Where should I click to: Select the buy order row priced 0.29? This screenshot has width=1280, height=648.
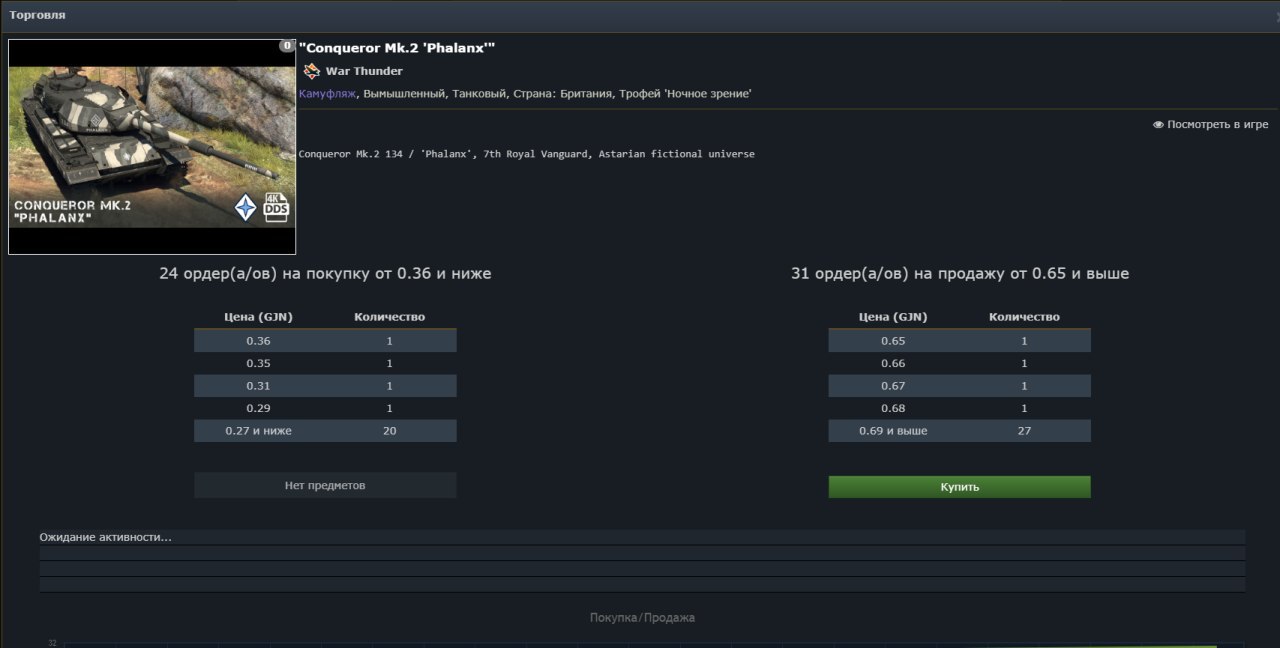point(325,408)
